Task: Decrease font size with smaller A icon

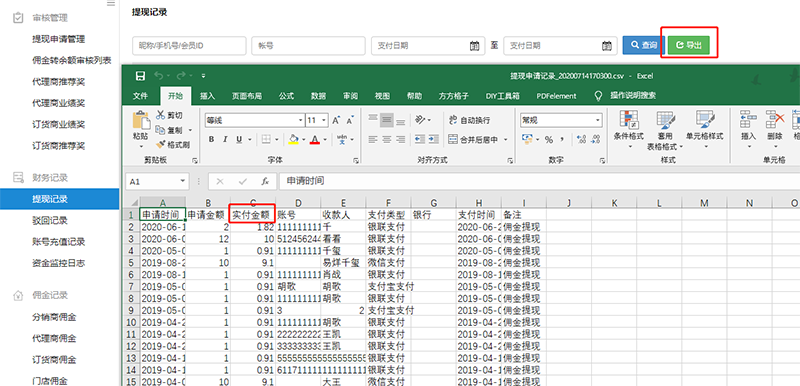Action: pos(350,121)
